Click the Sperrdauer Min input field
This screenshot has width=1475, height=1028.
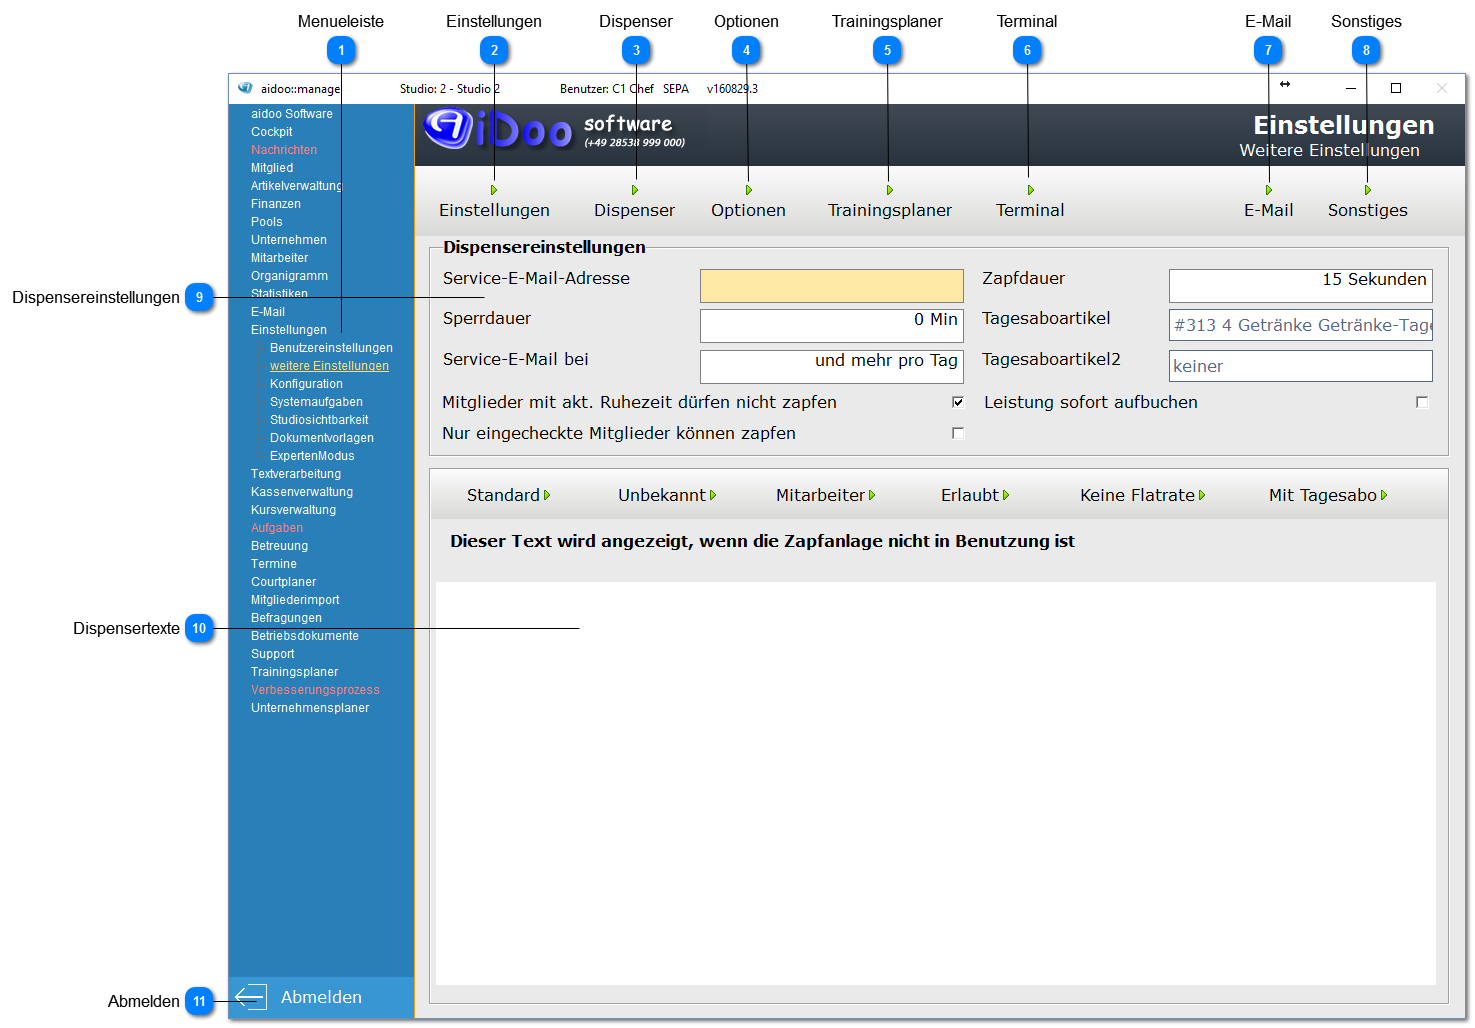[832, 326]
